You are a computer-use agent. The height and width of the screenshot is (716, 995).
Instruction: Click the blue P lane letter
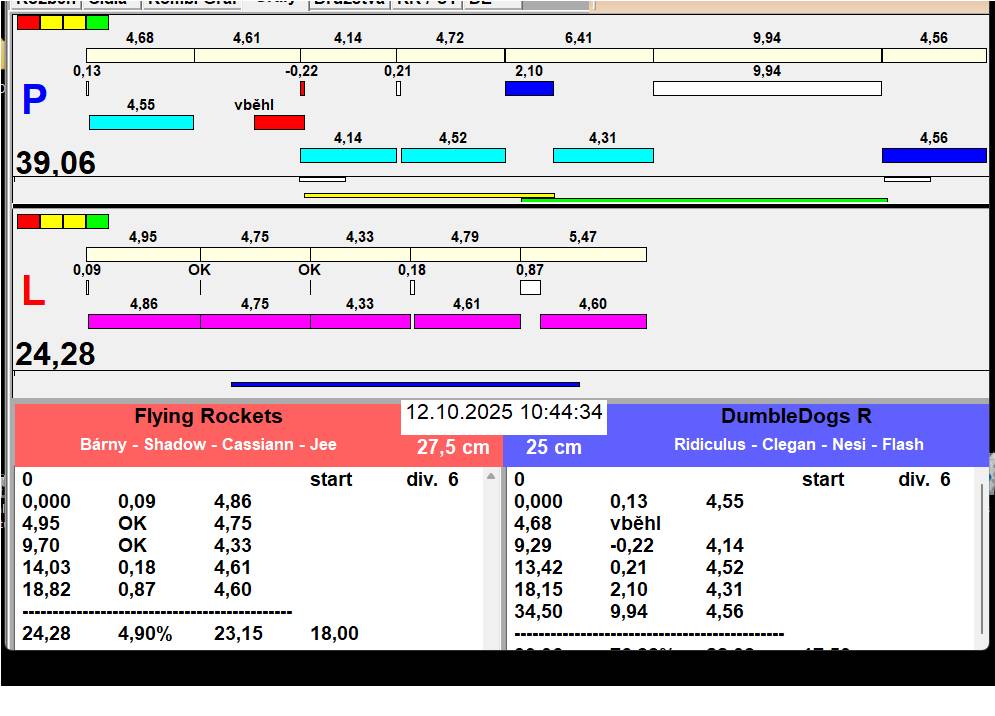(34, 101)
